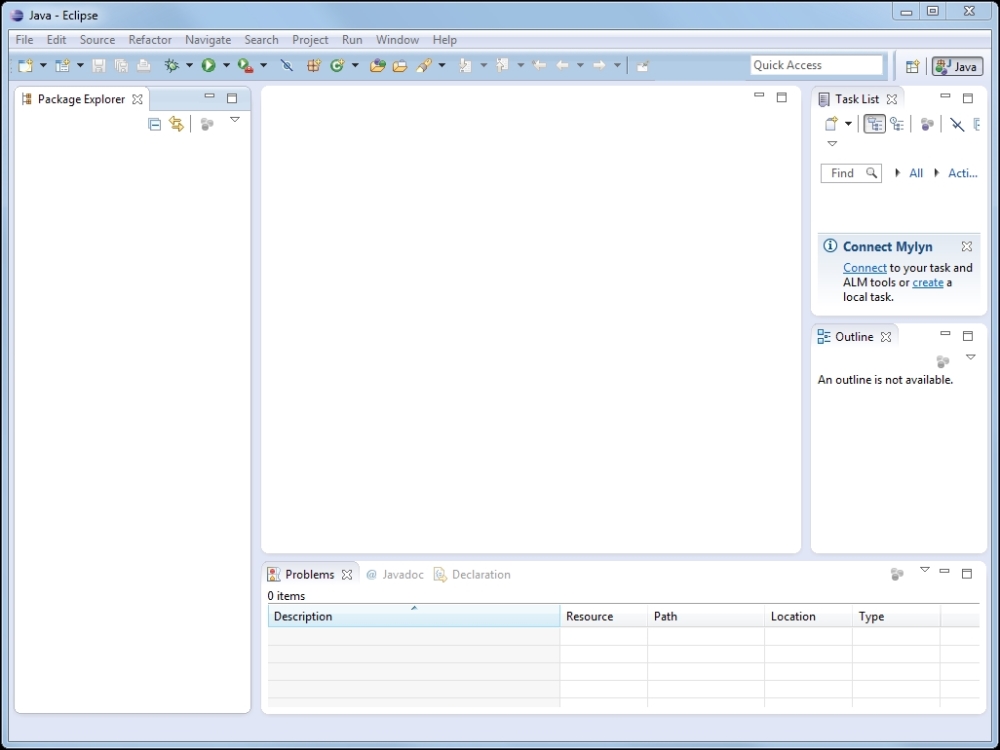This screenshot has width=1000, height=750.
Task: Click the Connect link in Mylyn notice
Action: point(864,268)
